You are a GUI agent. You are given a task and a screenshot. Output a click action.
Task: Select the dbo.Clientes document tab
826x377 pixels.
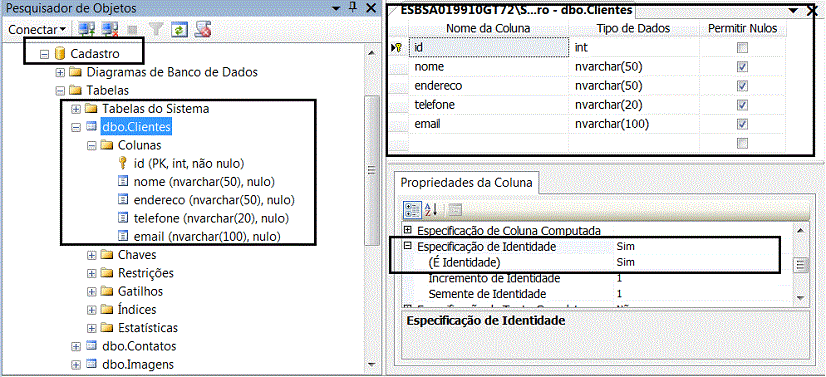516,11
